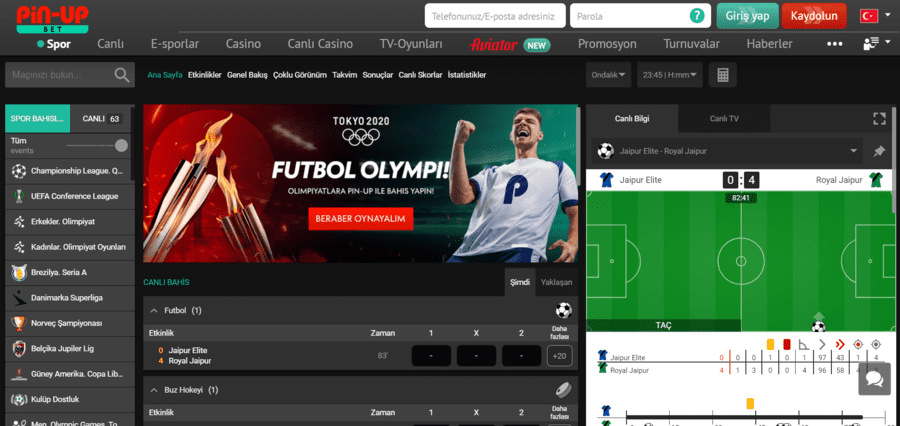This screenshot has height=426, width=900.
Task: Click the Brezilya Seria A league icon
Action: click(19, 272)
